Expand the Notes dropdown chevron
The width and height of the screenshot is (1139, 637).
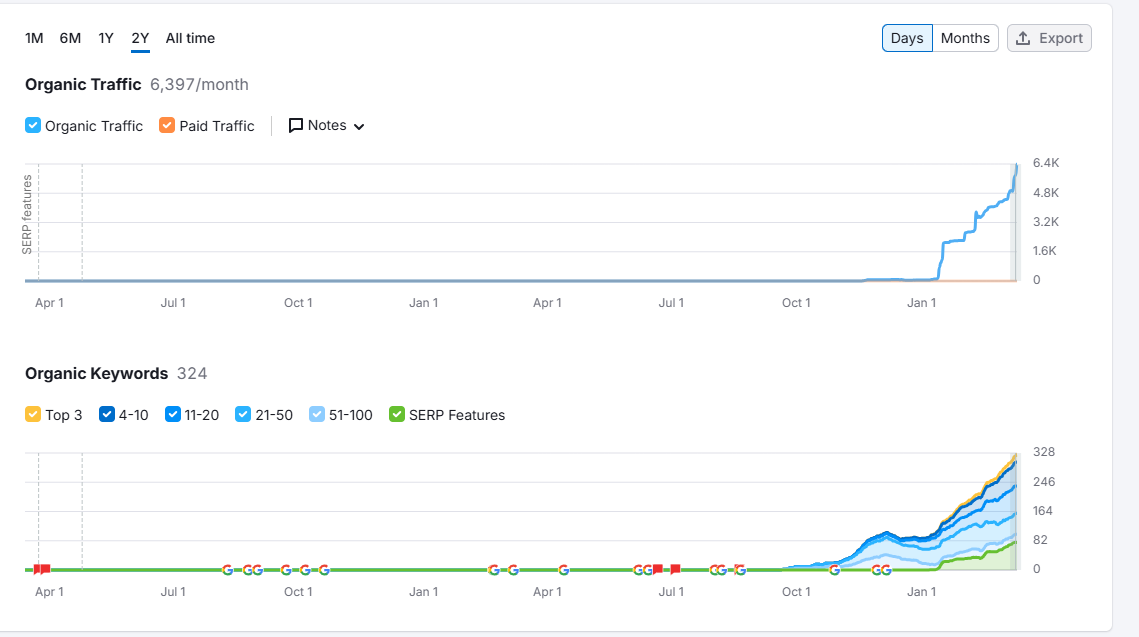point(359,127)
